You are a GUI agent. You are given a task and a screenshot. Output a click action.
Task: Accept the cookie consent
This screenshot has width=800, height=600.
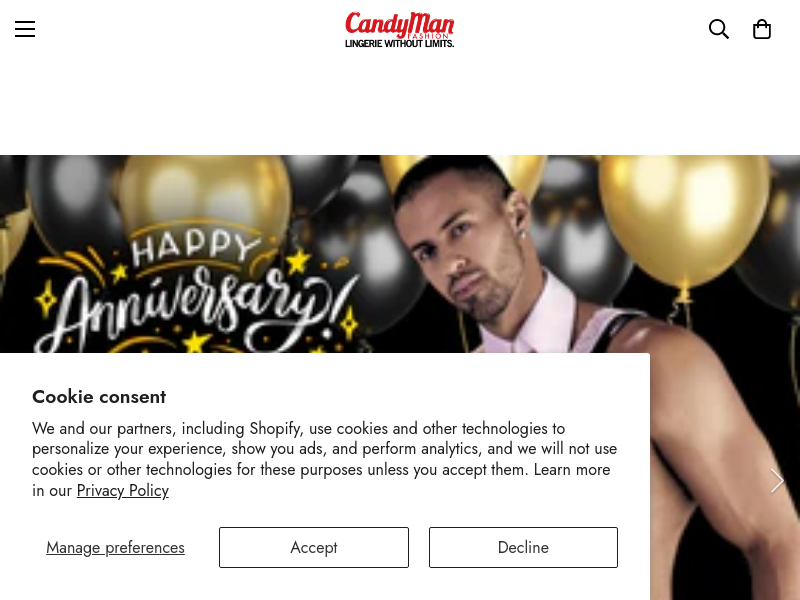pyautogui.click(x=314, y=547)
